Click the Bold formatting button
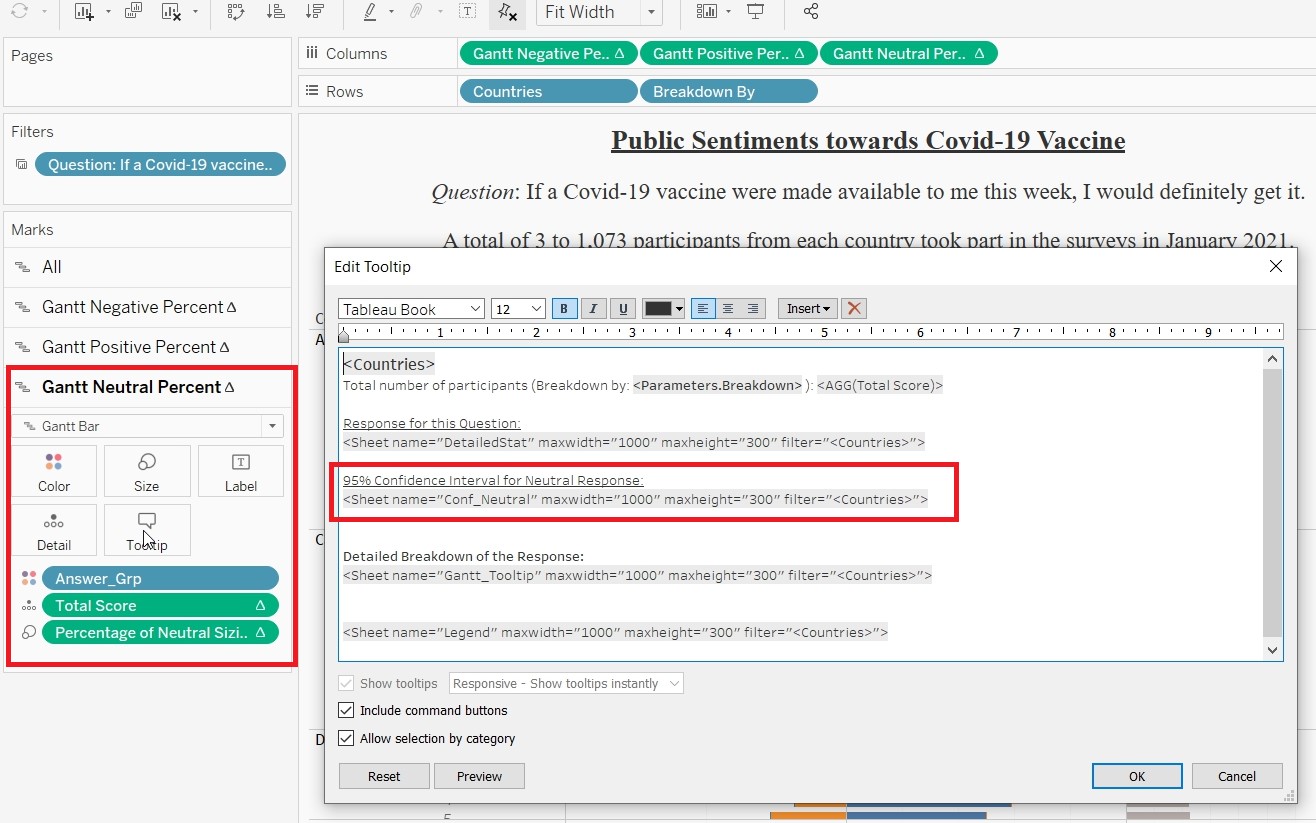This screenshot has height=823, width=1316. (564, 309)
